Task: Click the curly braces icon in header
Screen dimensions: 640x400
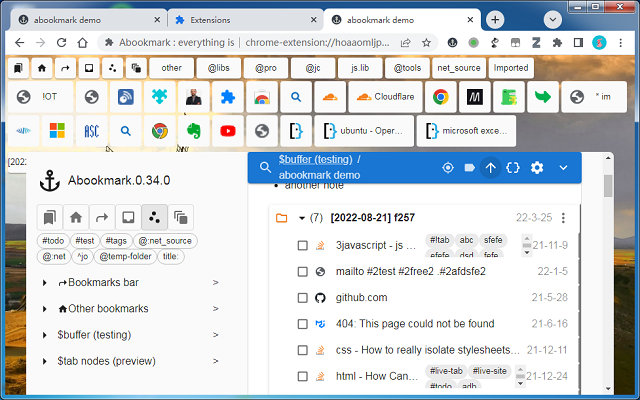Action: click(x=513, y=168)
